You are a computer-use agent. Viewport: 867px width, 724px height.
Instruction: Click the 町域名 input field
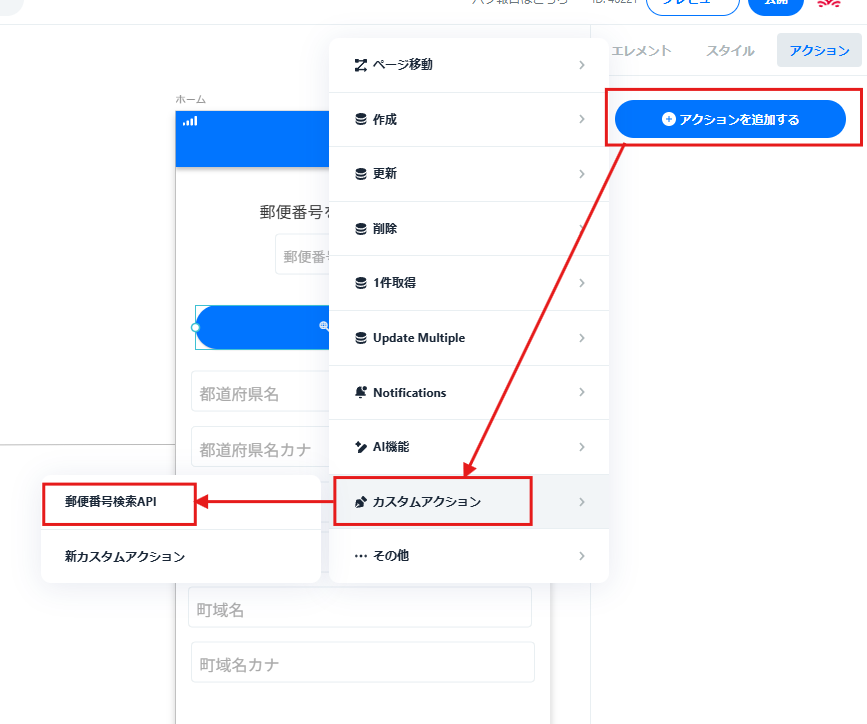coord(360,607)
